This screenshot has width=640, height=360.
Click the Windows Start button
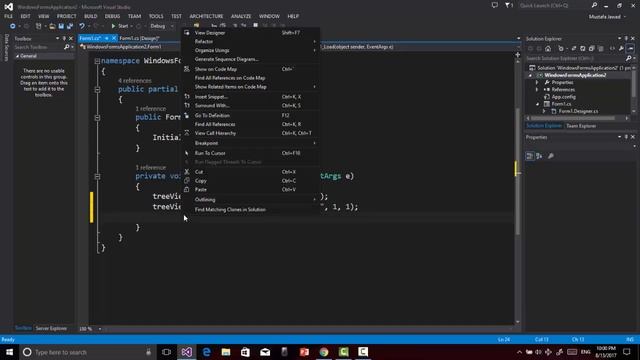click(x=9, y=352)
